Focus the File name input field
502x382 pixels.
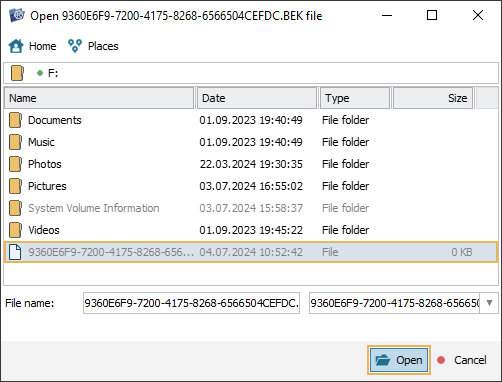191,303
